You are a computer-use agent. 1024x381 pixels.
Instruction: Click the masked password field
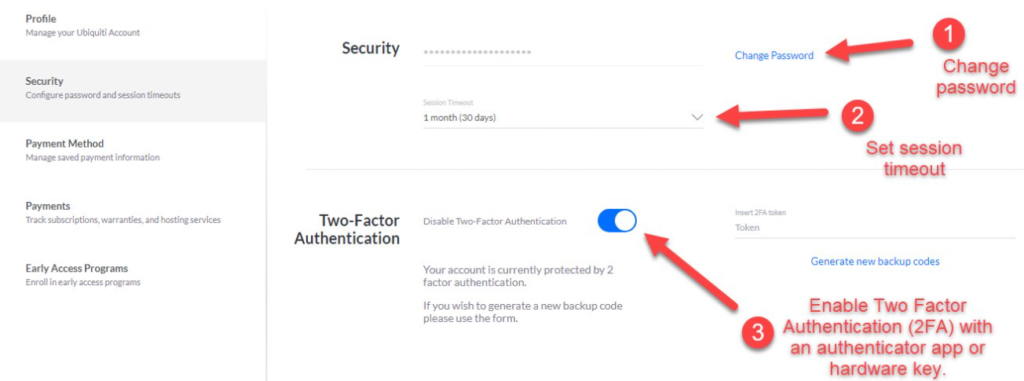[563, 52]
